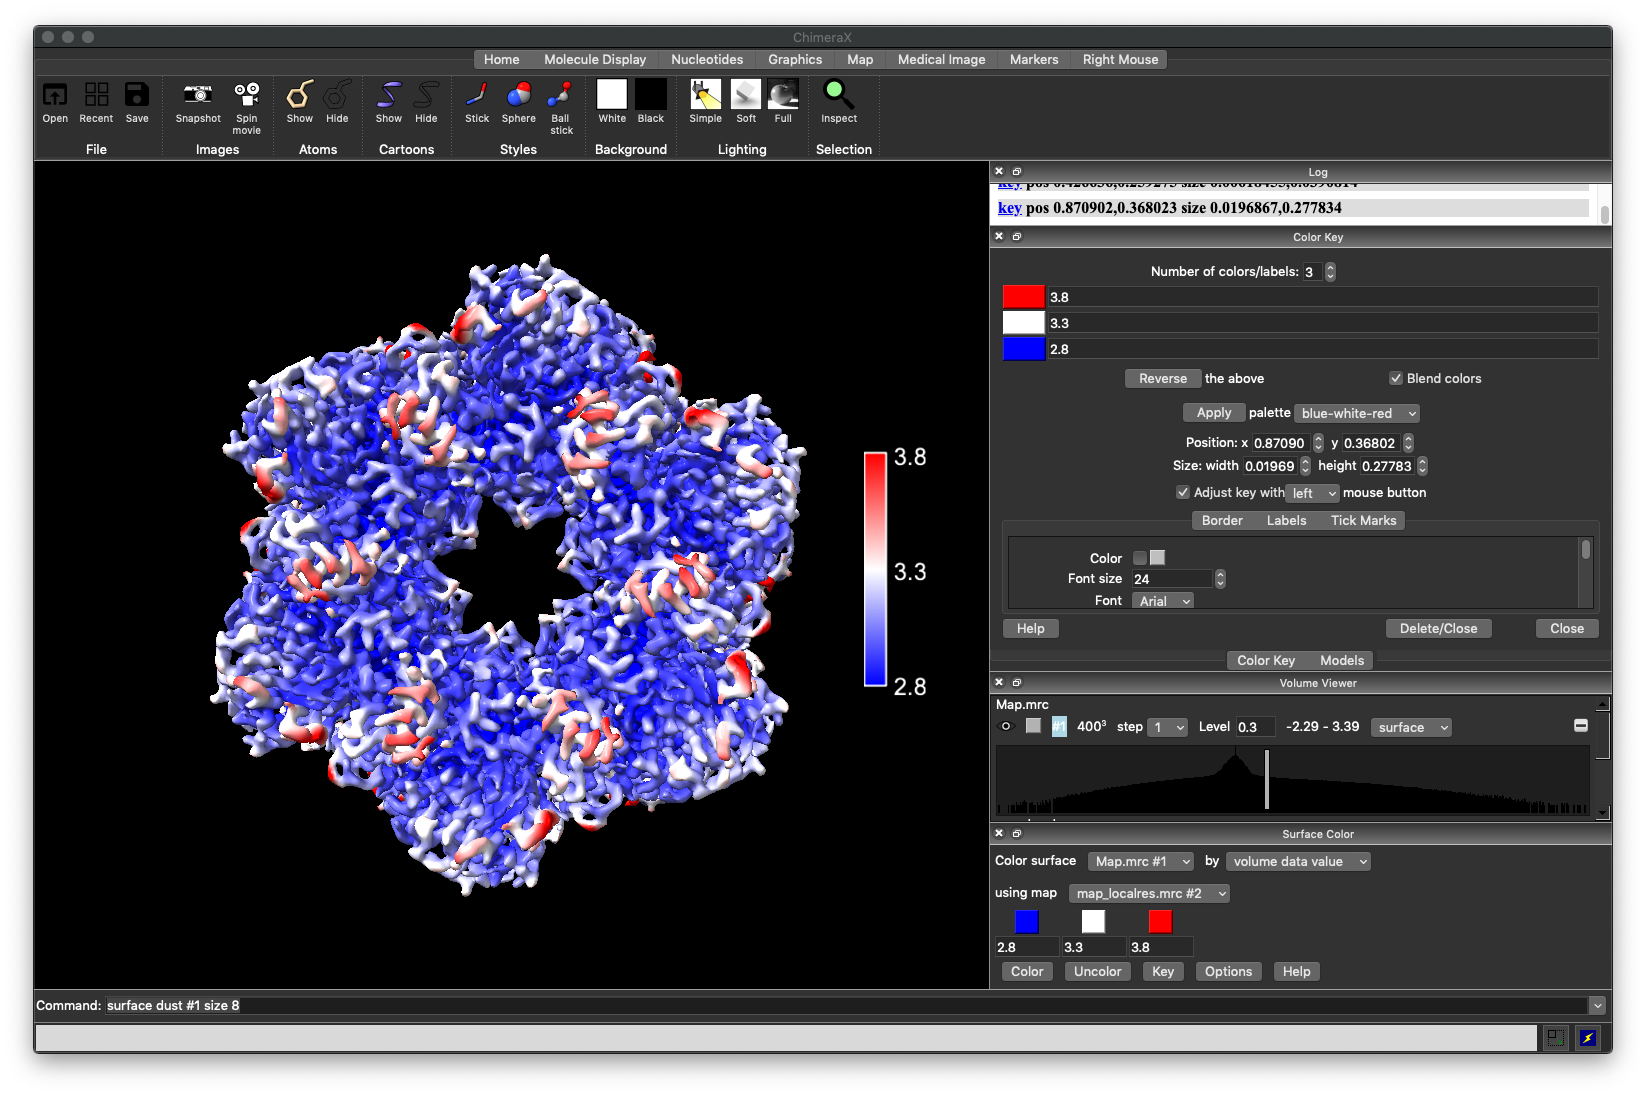Open the Models tab in Color Key panel
Screen dimensions: 1646x1095
[1341, 660]
